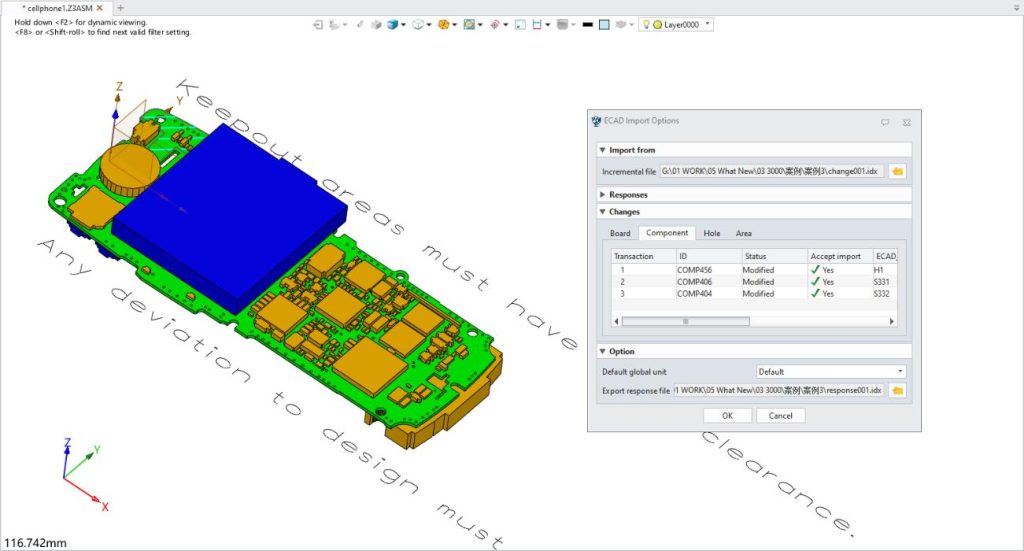Screen dimensions: 1024x551
Task: Open the Default global unit dropdown
Action: point(830,372)
